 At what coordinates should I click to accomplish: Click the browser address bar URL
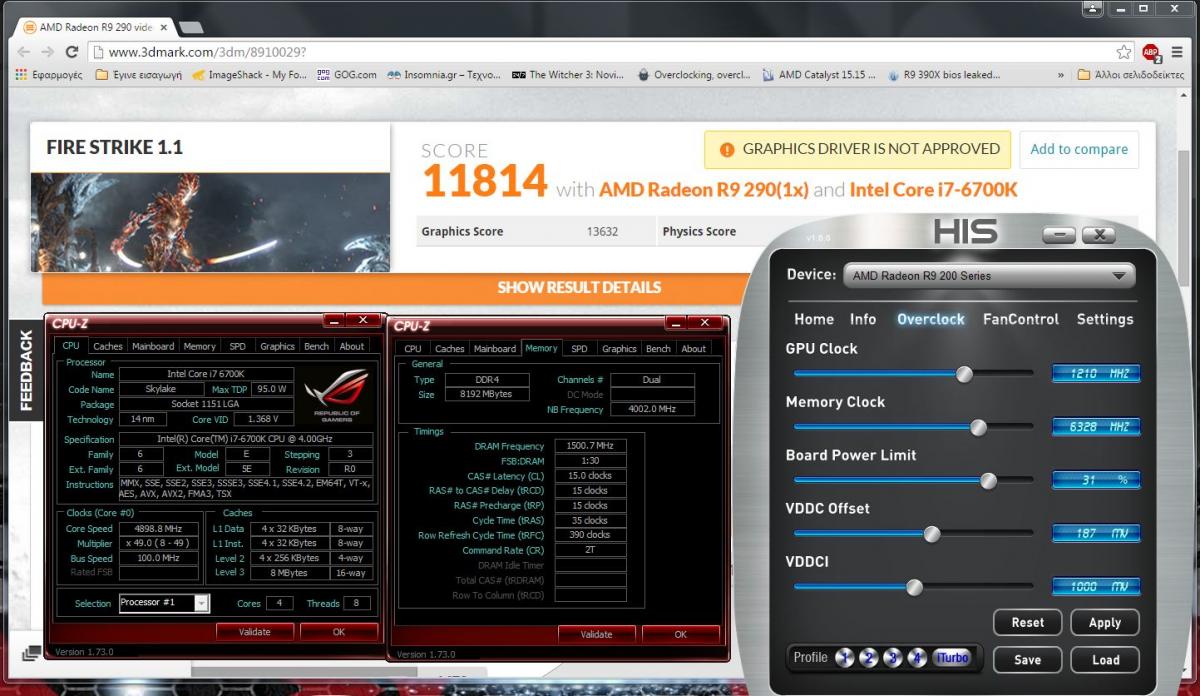(207, 52)
